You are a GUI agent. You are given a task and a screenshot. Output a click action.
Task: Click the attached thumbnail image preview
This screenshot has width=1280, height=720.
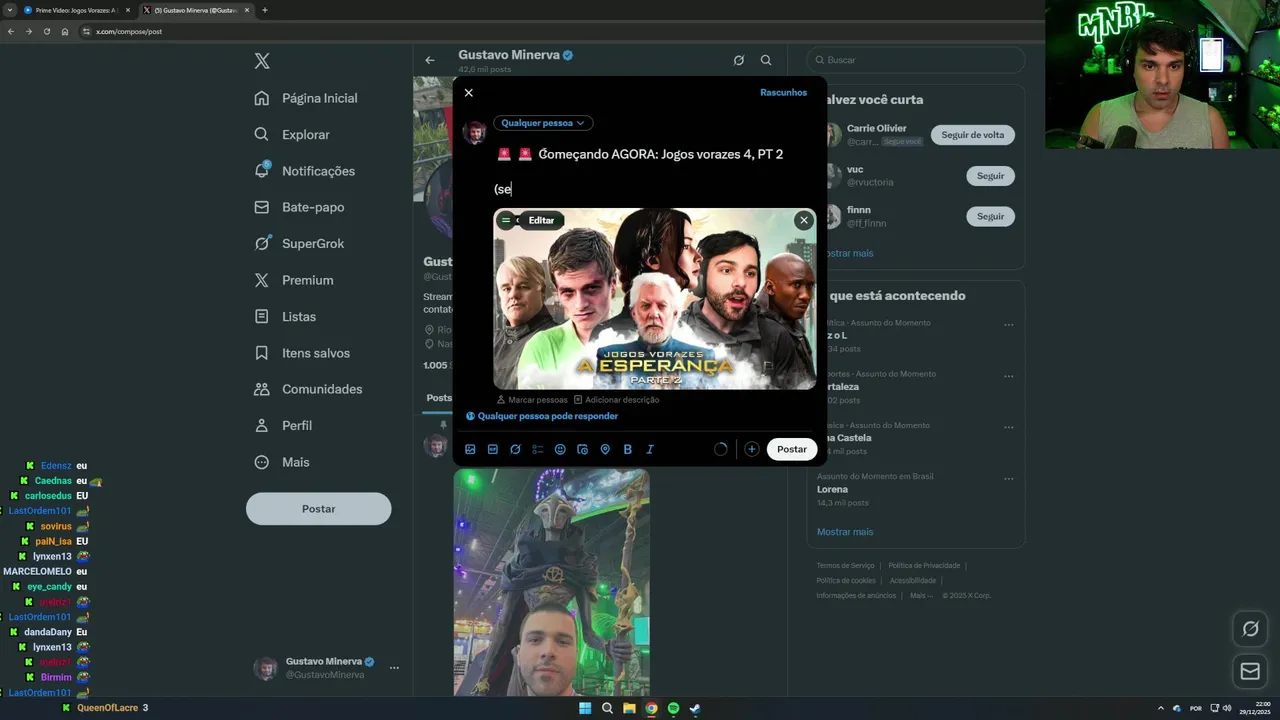(x=655, y=299)
